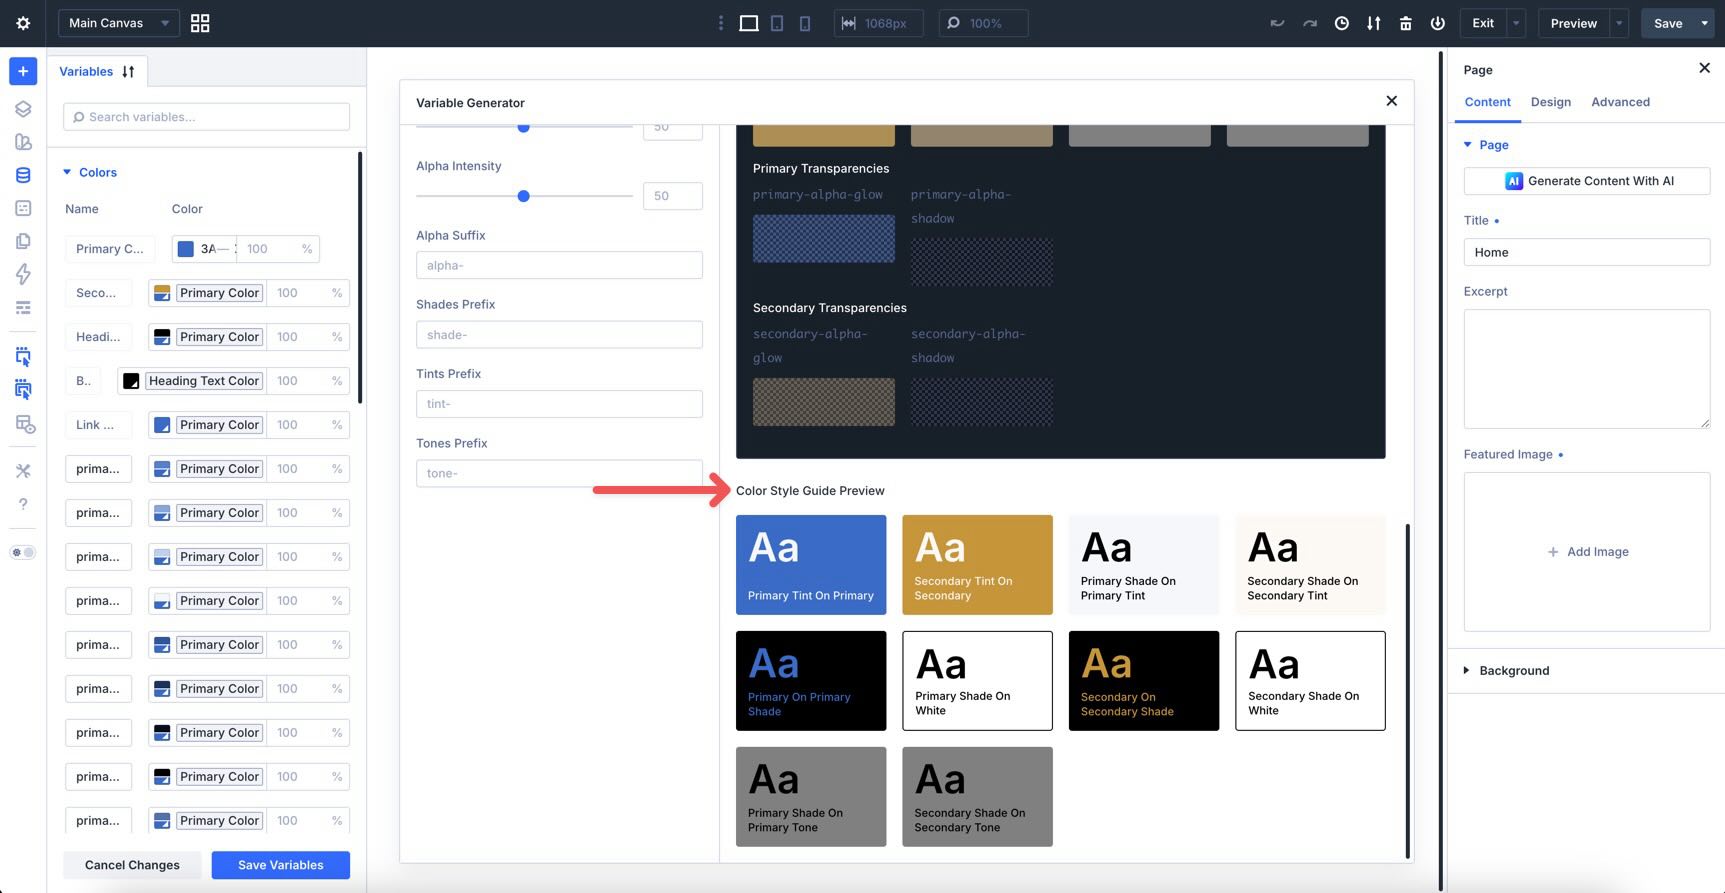Close the Variable Generator dialog

1391,101
